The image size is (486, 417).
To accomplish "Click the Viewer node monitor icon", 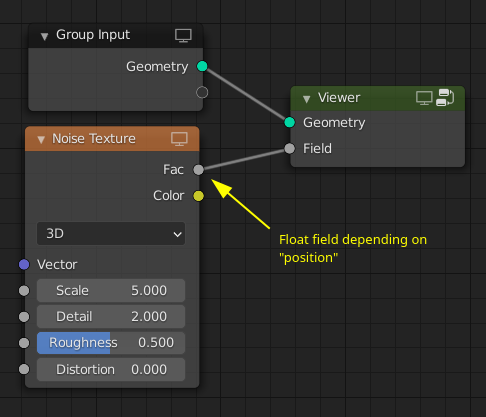I will click(x=424, y=98).
